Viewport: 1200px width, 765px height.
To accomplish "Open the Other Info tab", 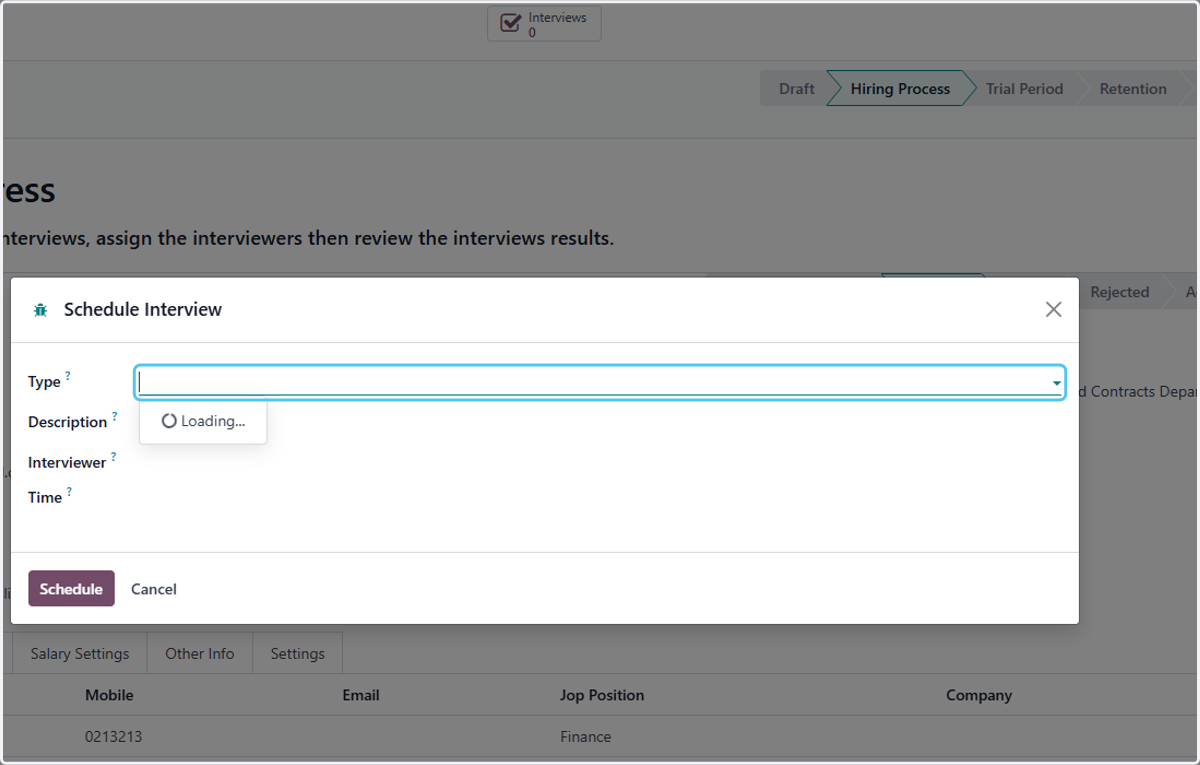I will (x=200, y=653).
